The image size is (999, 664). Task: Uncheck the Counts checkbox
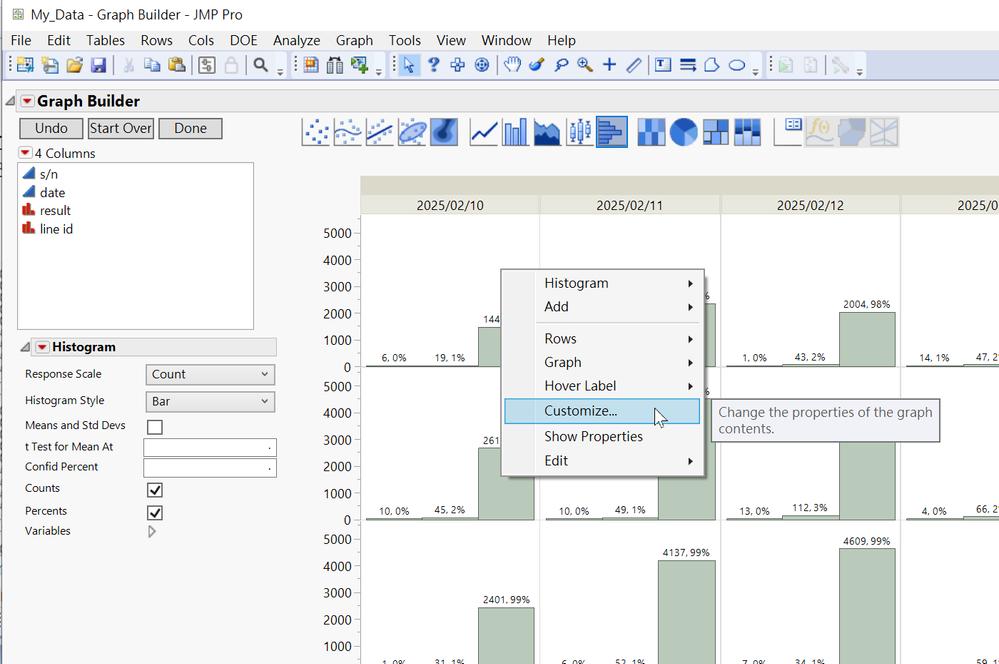click(x=155, y=489)
